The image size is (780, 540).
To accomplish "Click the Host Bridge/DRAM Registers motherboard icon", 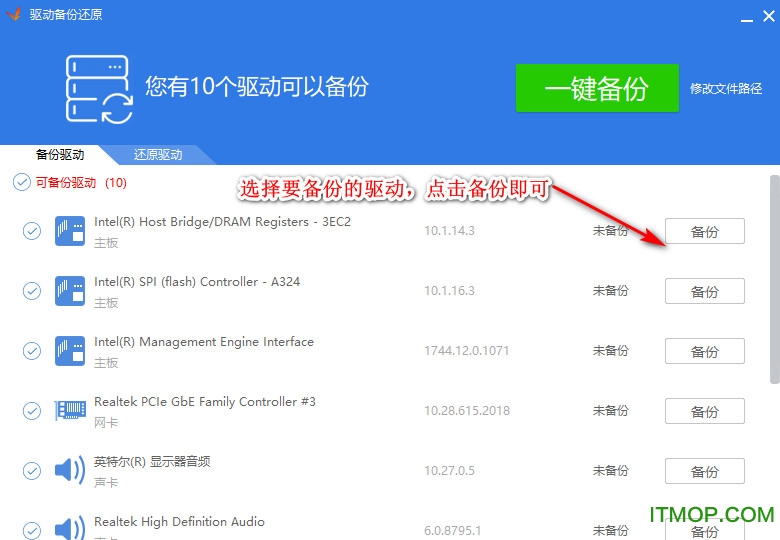I will tap(70, 231).
